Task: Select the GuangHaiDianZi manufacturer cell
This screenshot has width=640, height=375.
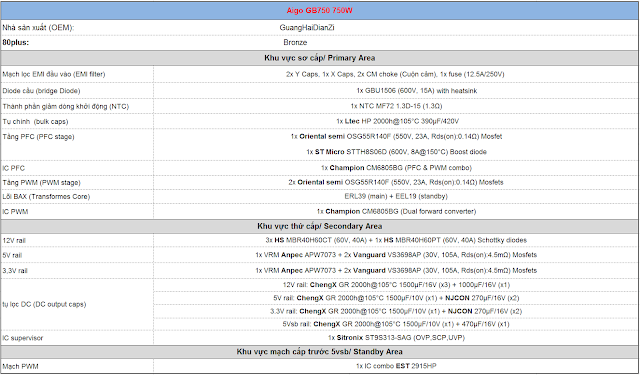Action: [x=307, y=28]
